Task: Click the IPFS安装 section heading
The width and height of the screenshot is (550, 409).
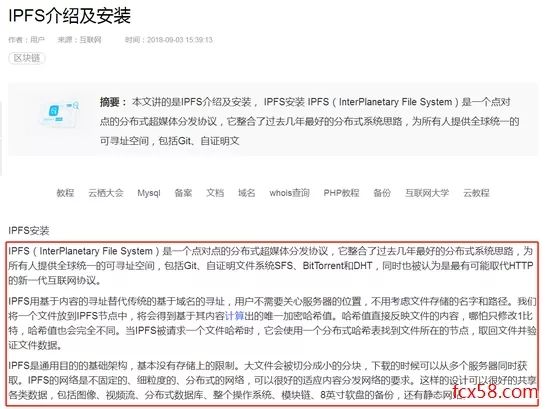Action: pyautogui.click(x=29, y=230)
